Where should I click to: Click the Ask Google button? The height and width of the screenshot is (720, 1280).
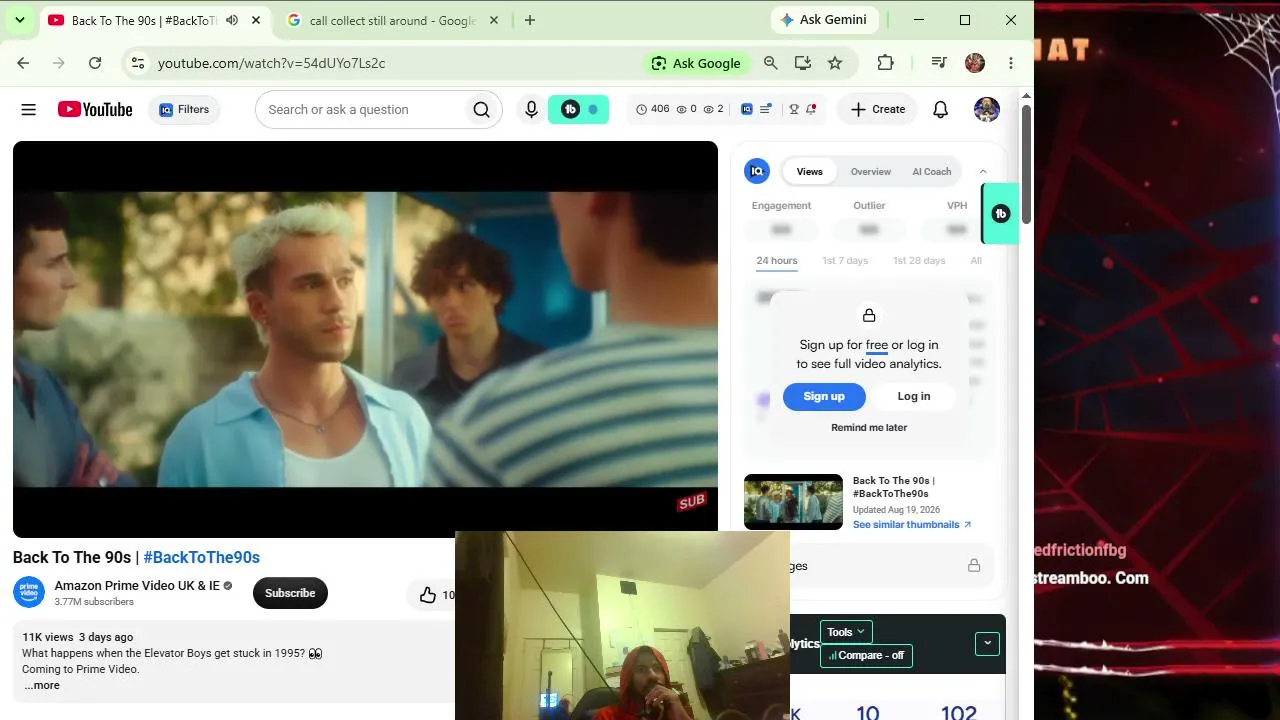coord(696,63)
